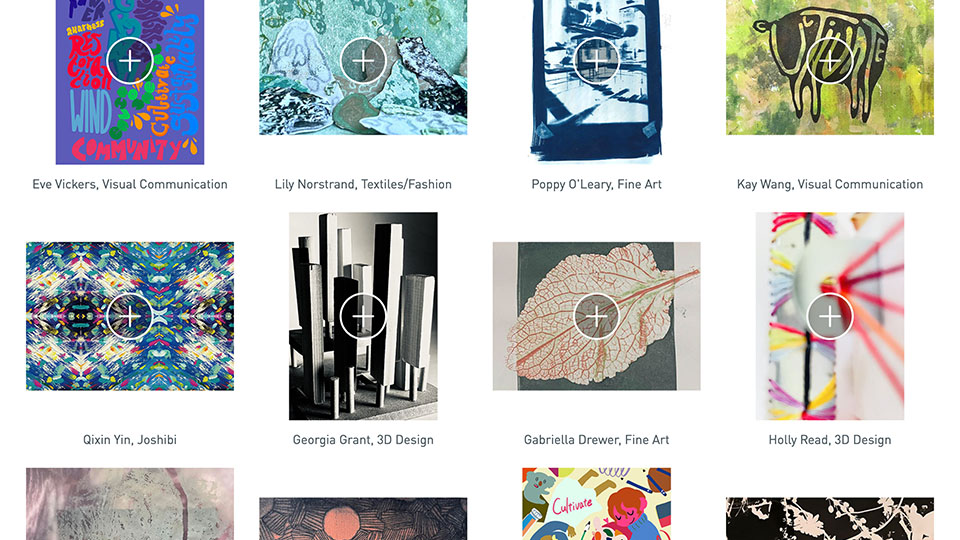Select the Gabriella Drewer, Fine Art caption
Image resolution: width=960 pixels, height=540 pixels.
click(596, 440)
